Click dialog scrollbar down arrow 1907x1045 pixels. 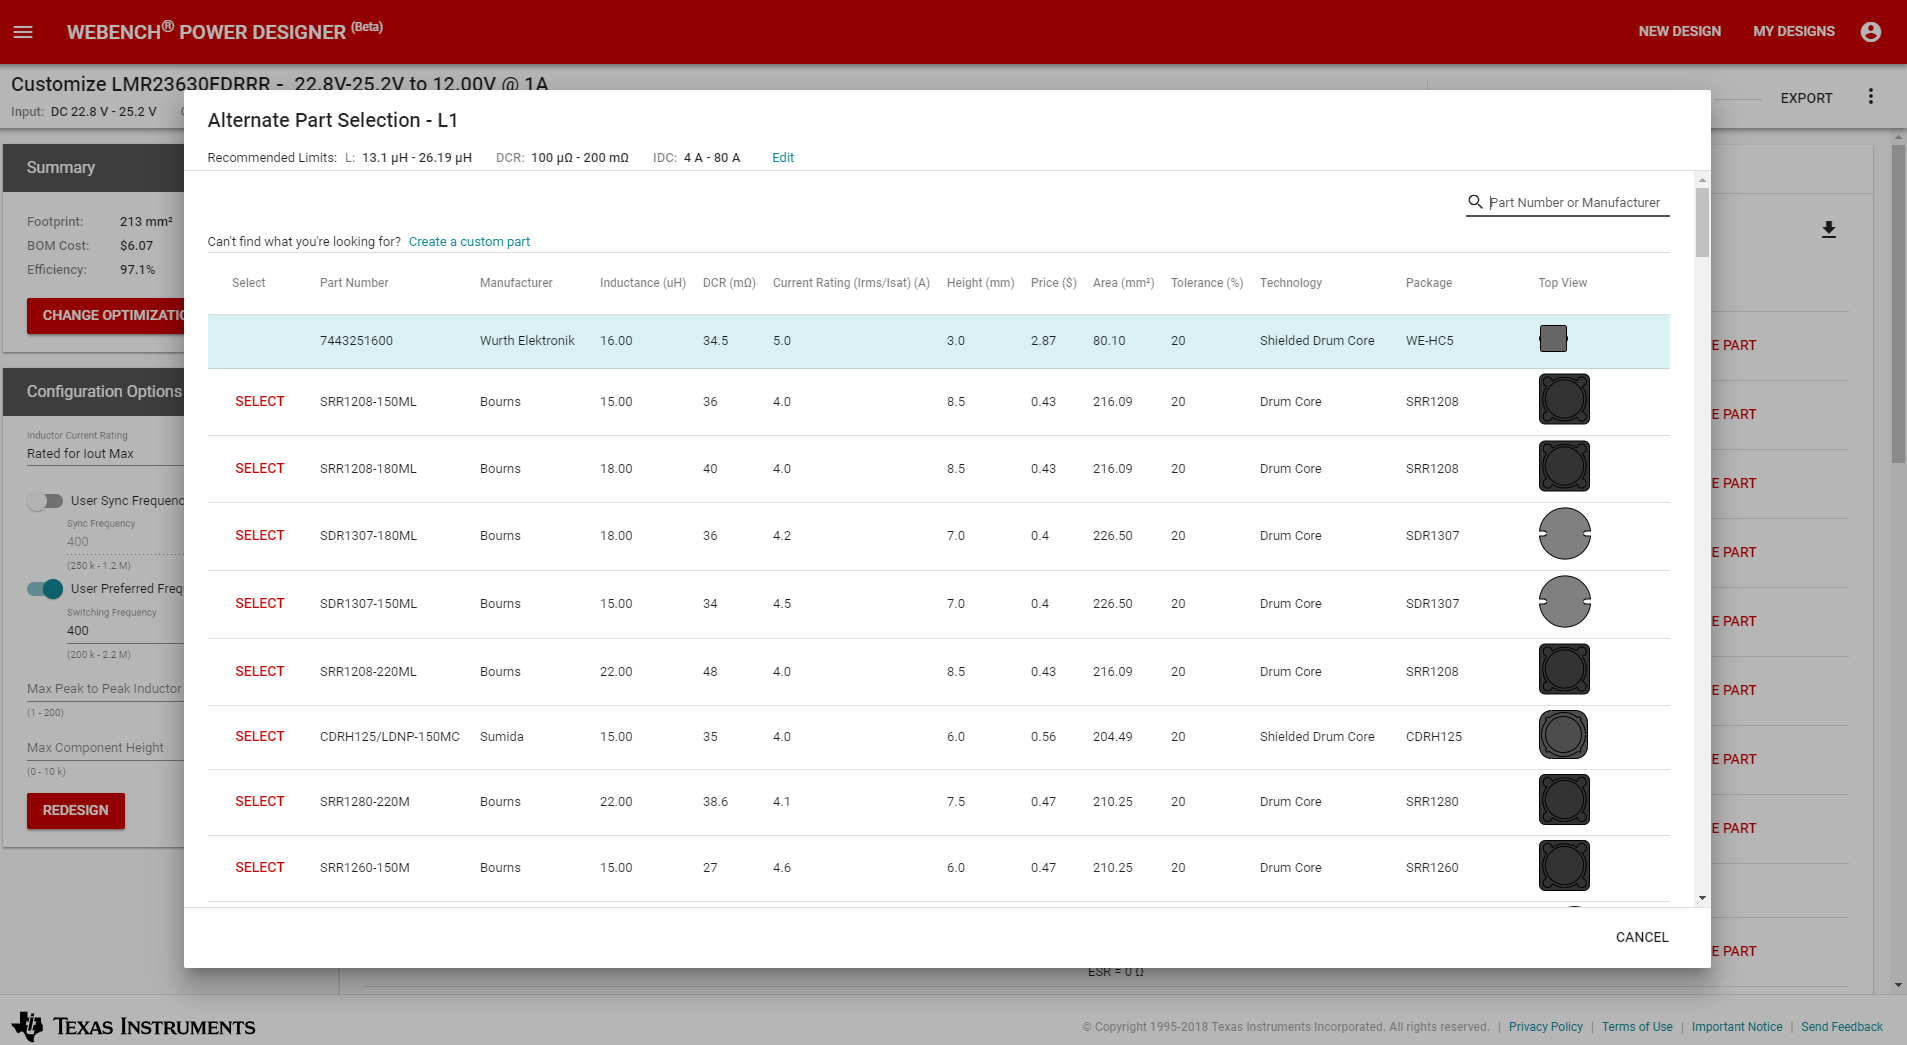click(1702, 898)
